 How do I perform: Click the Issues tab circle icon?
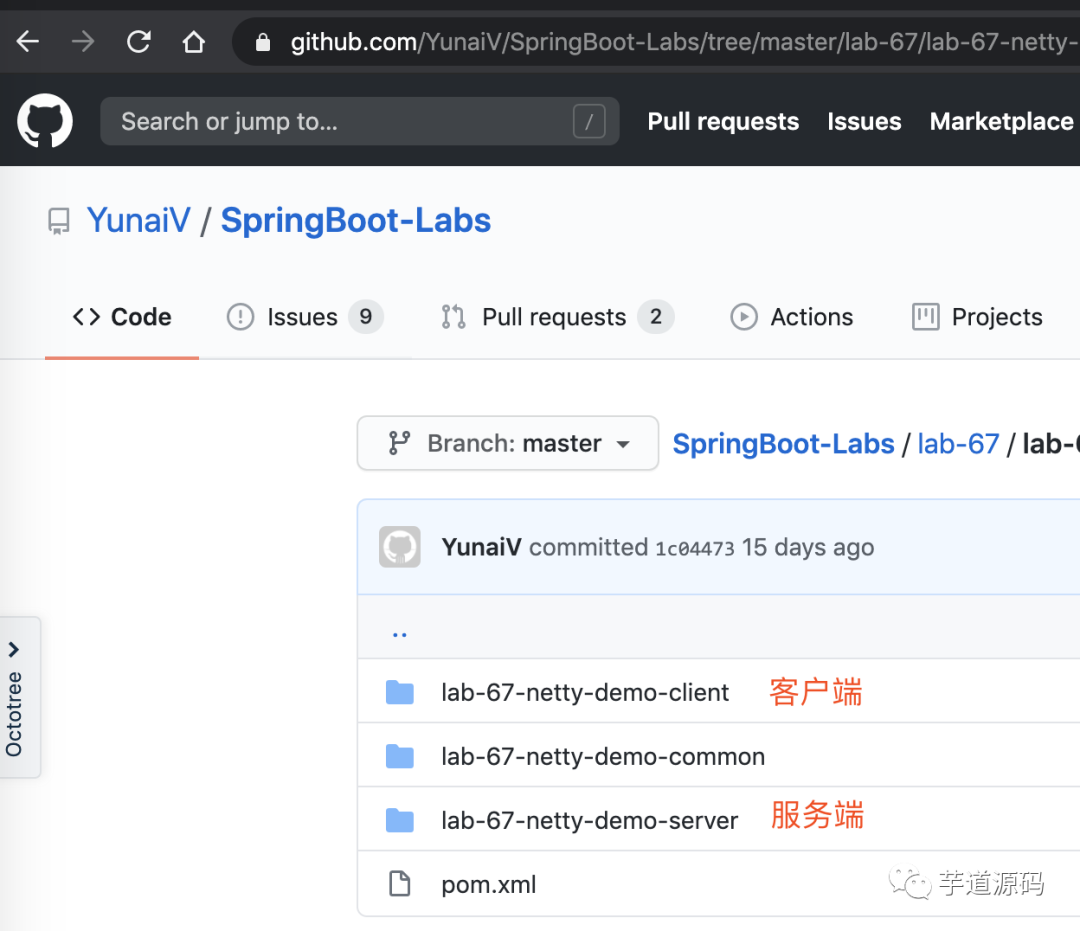tap(240, 317)
